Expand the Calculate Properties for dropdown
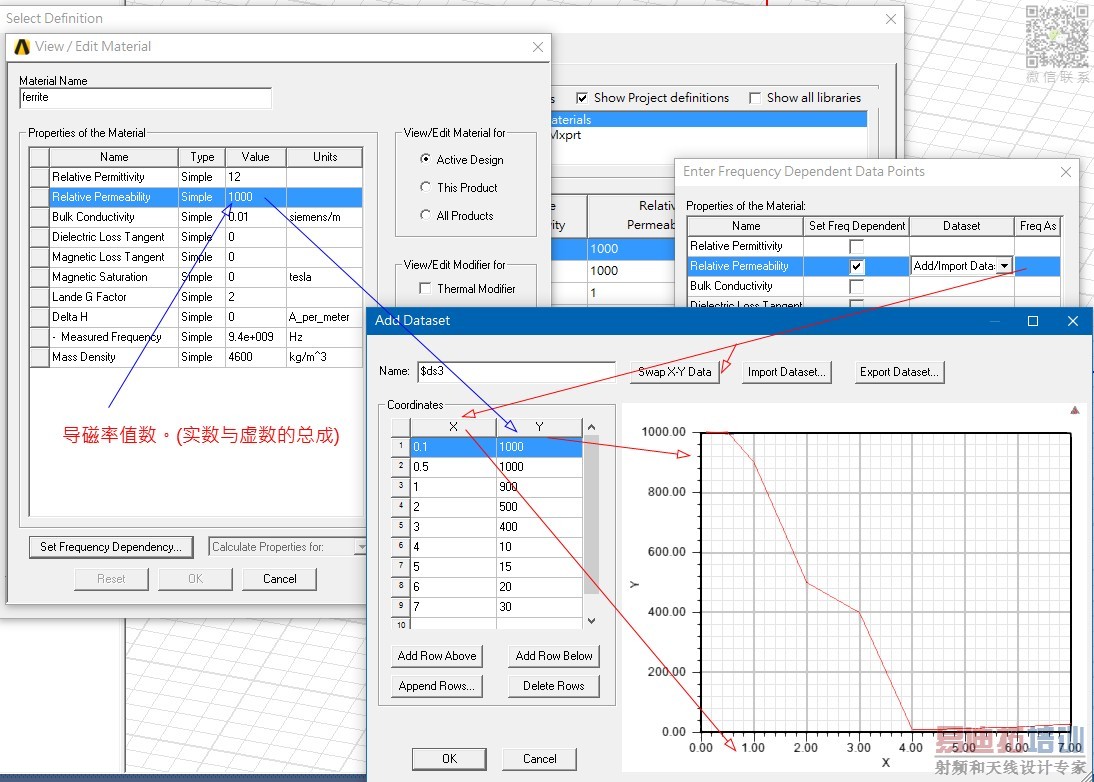 click(360, 547)
